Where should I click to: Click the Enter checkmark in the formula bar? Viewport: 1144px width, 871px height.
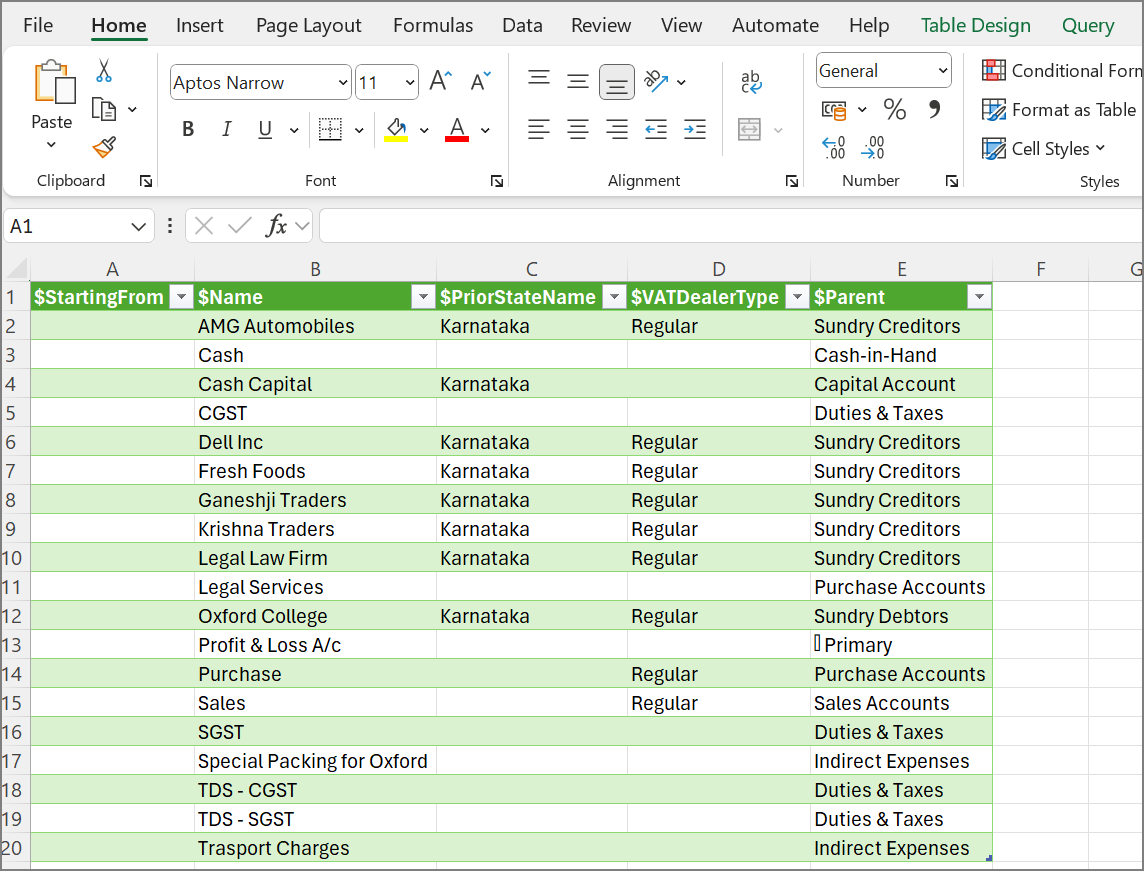click(239, 226)
